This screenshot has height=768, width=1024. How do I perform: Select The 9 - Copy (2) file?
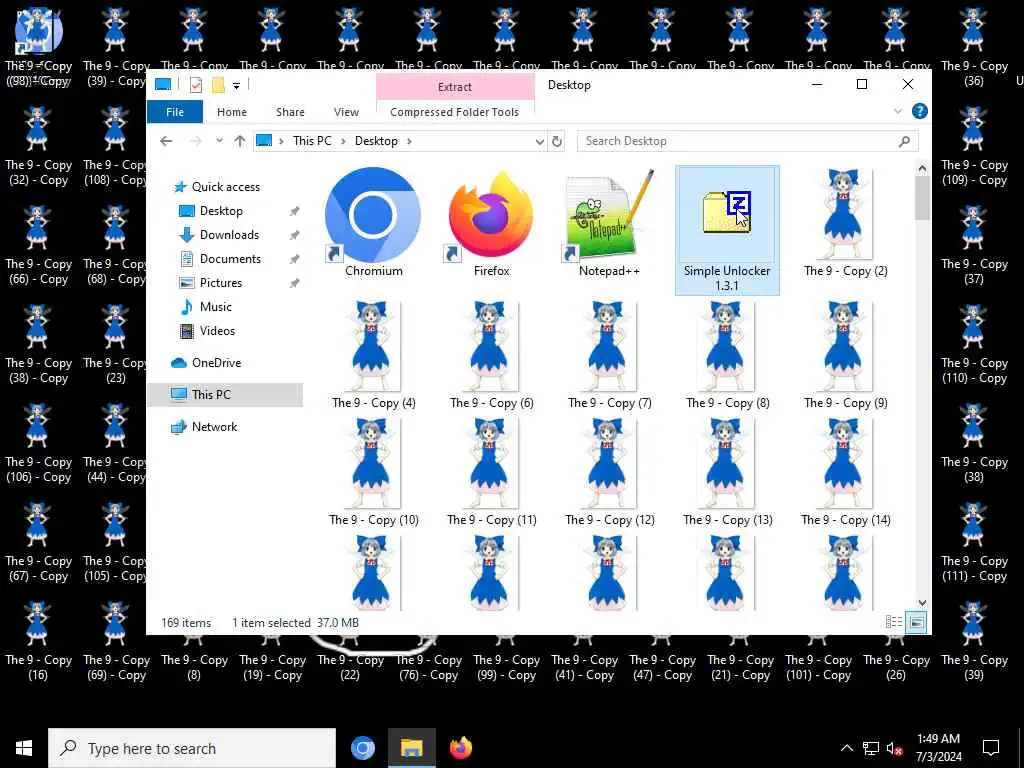click(x=846, y=223)
